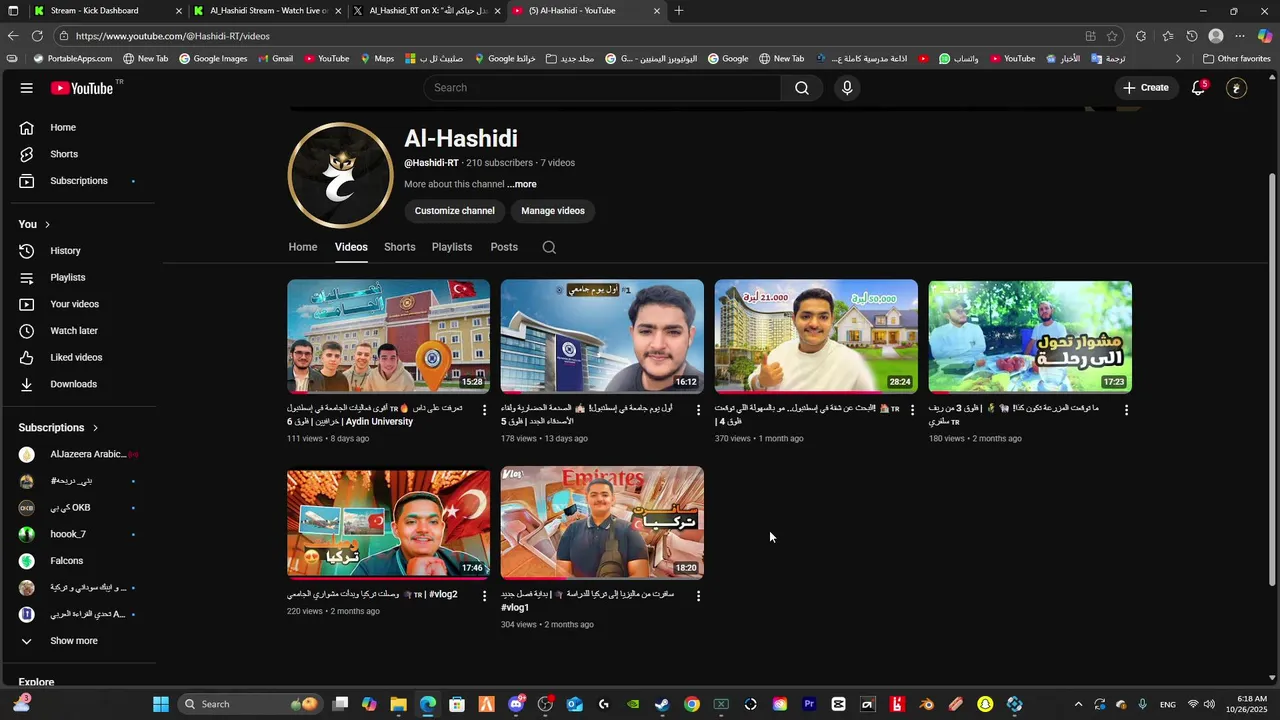
Task: Show hidden system tray icons
Action: coord(1078,704)
